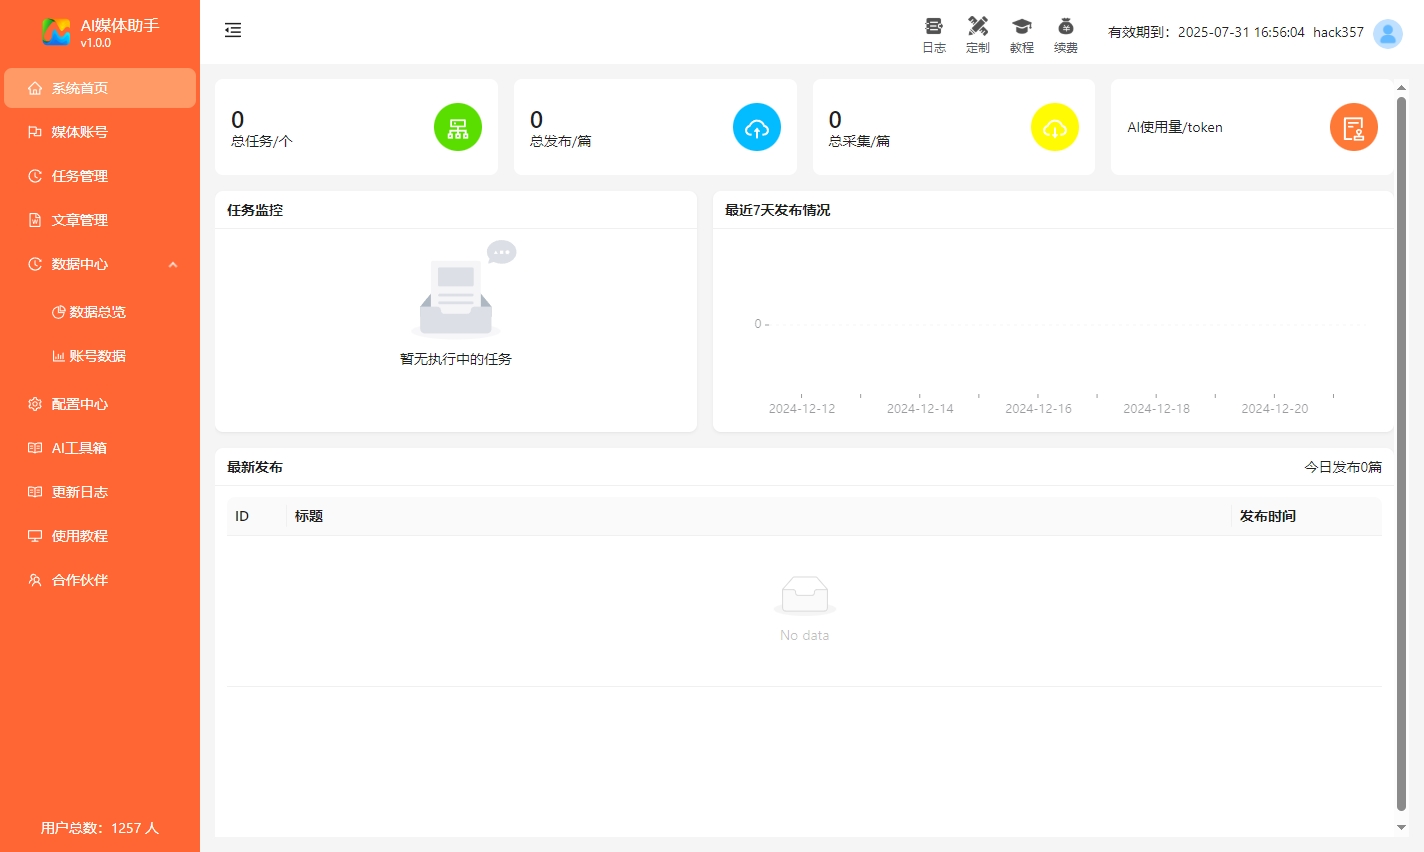
Task: Click the people icon beside 合作伙伴
Action: [x=35, y=580]
